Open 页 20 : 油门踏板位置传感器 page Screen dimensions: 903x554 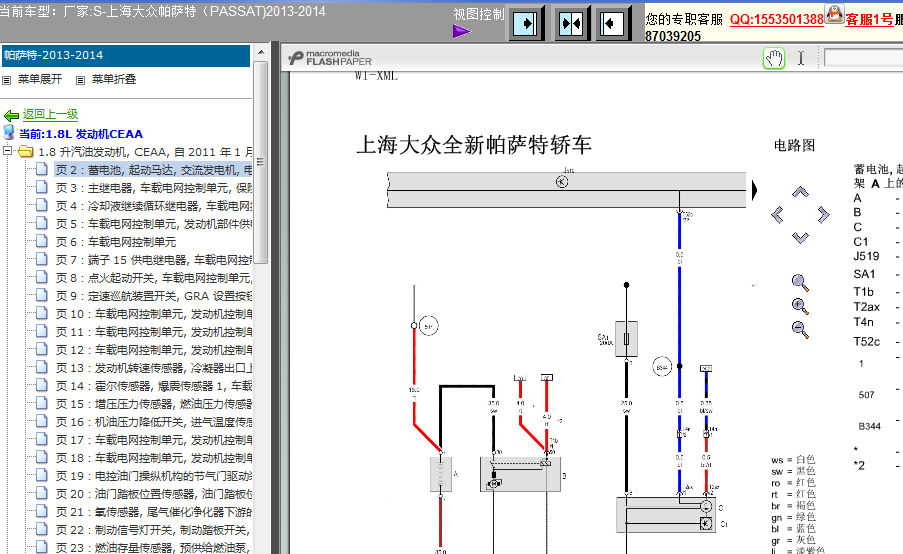[153, 494]
